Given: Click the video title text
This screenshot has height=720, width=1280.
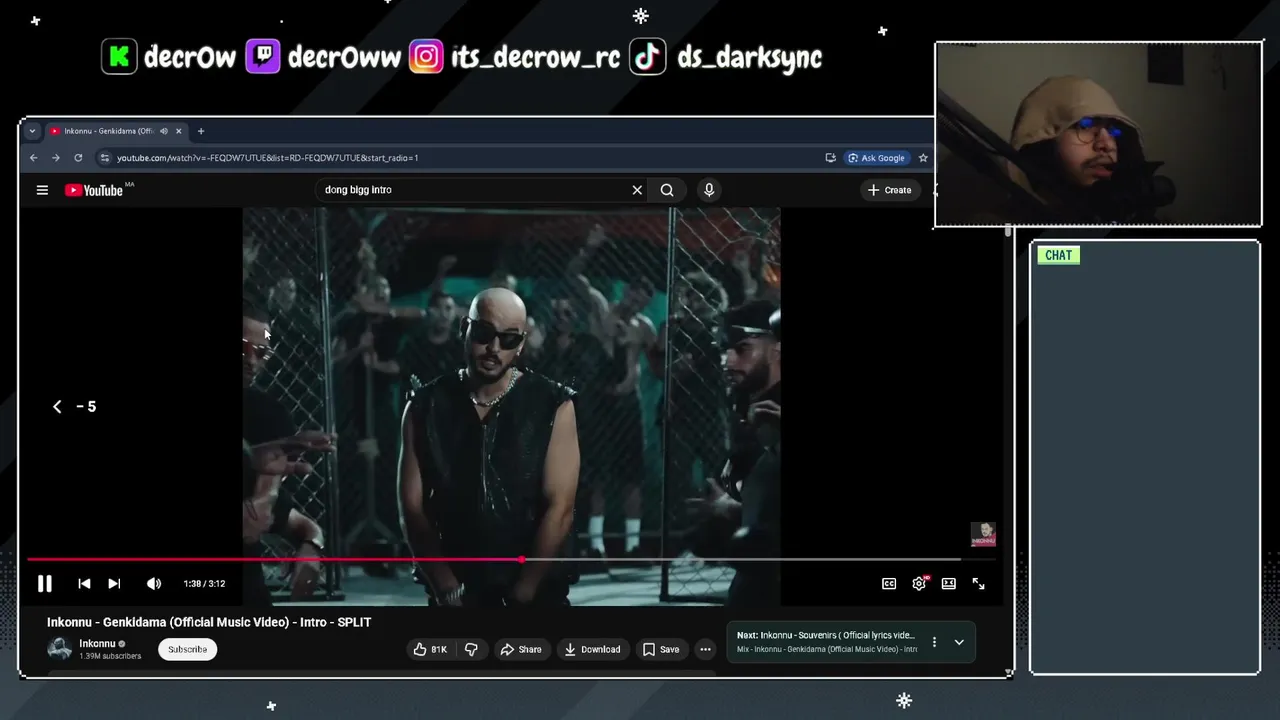Looking at the screenshot, I should coord(209,622).
